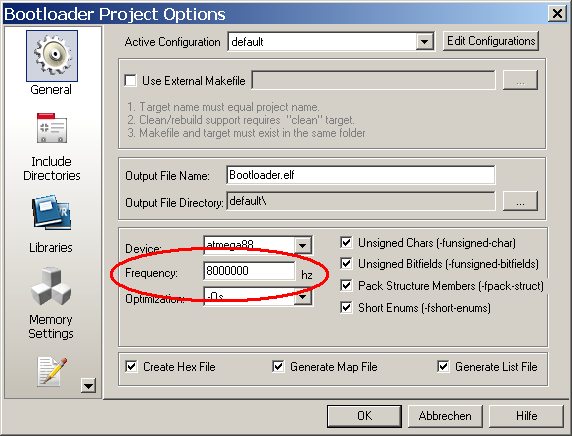Toggle the Create Hex File checkbox
Image resolution: width=572 pixels, height=436 pixels.
(x=131, y=366)
